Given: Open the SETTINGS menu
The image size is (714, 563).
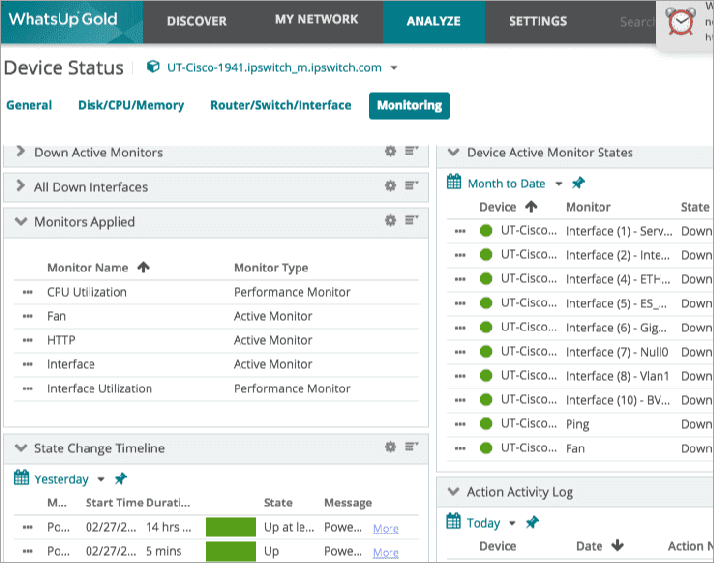Looking at the screenshot, I should coord(538,21).
